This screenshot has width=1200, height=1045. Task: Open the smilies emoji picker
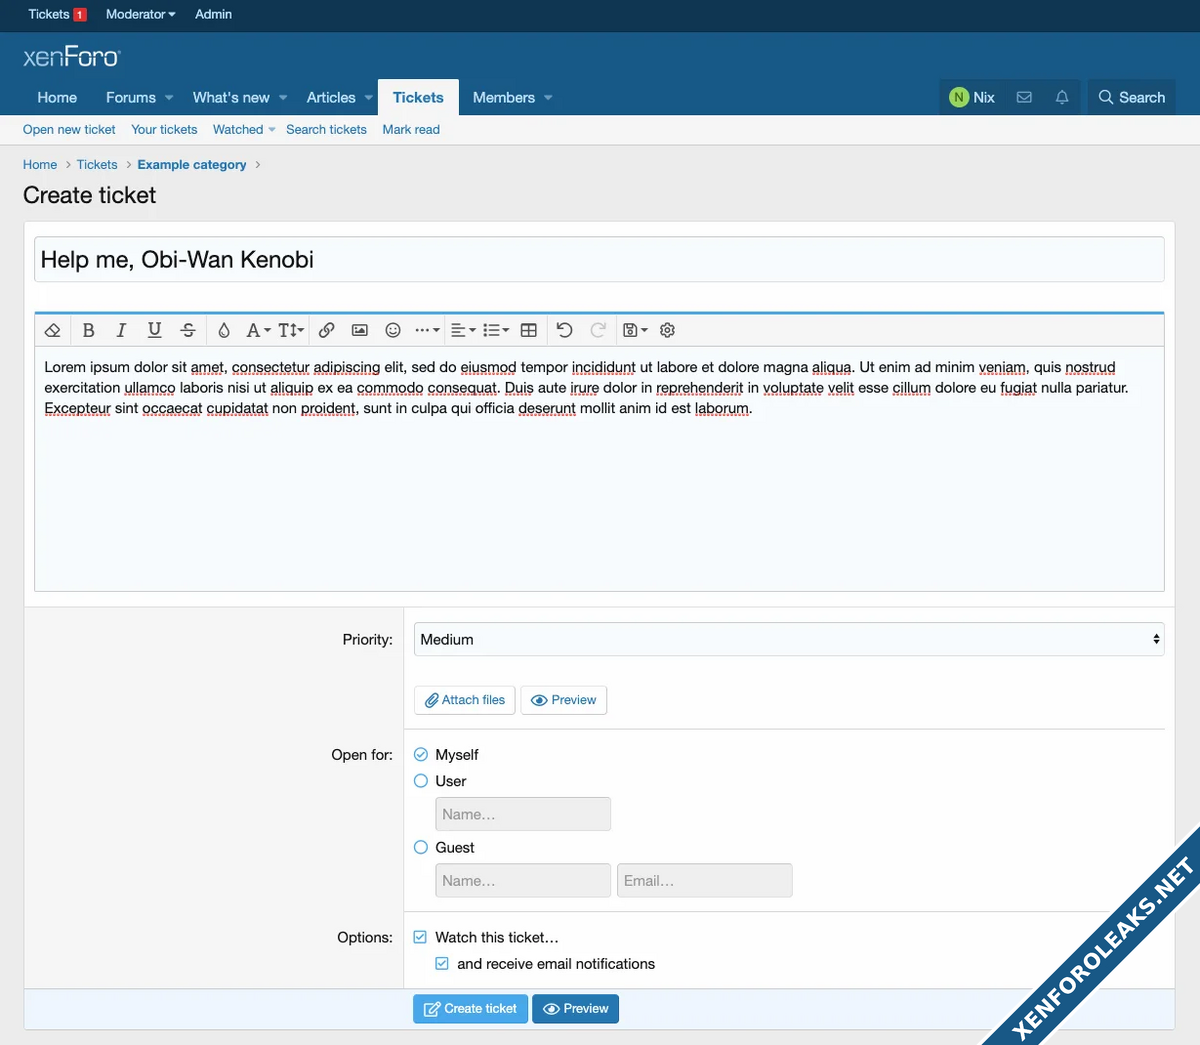point(393,330)
